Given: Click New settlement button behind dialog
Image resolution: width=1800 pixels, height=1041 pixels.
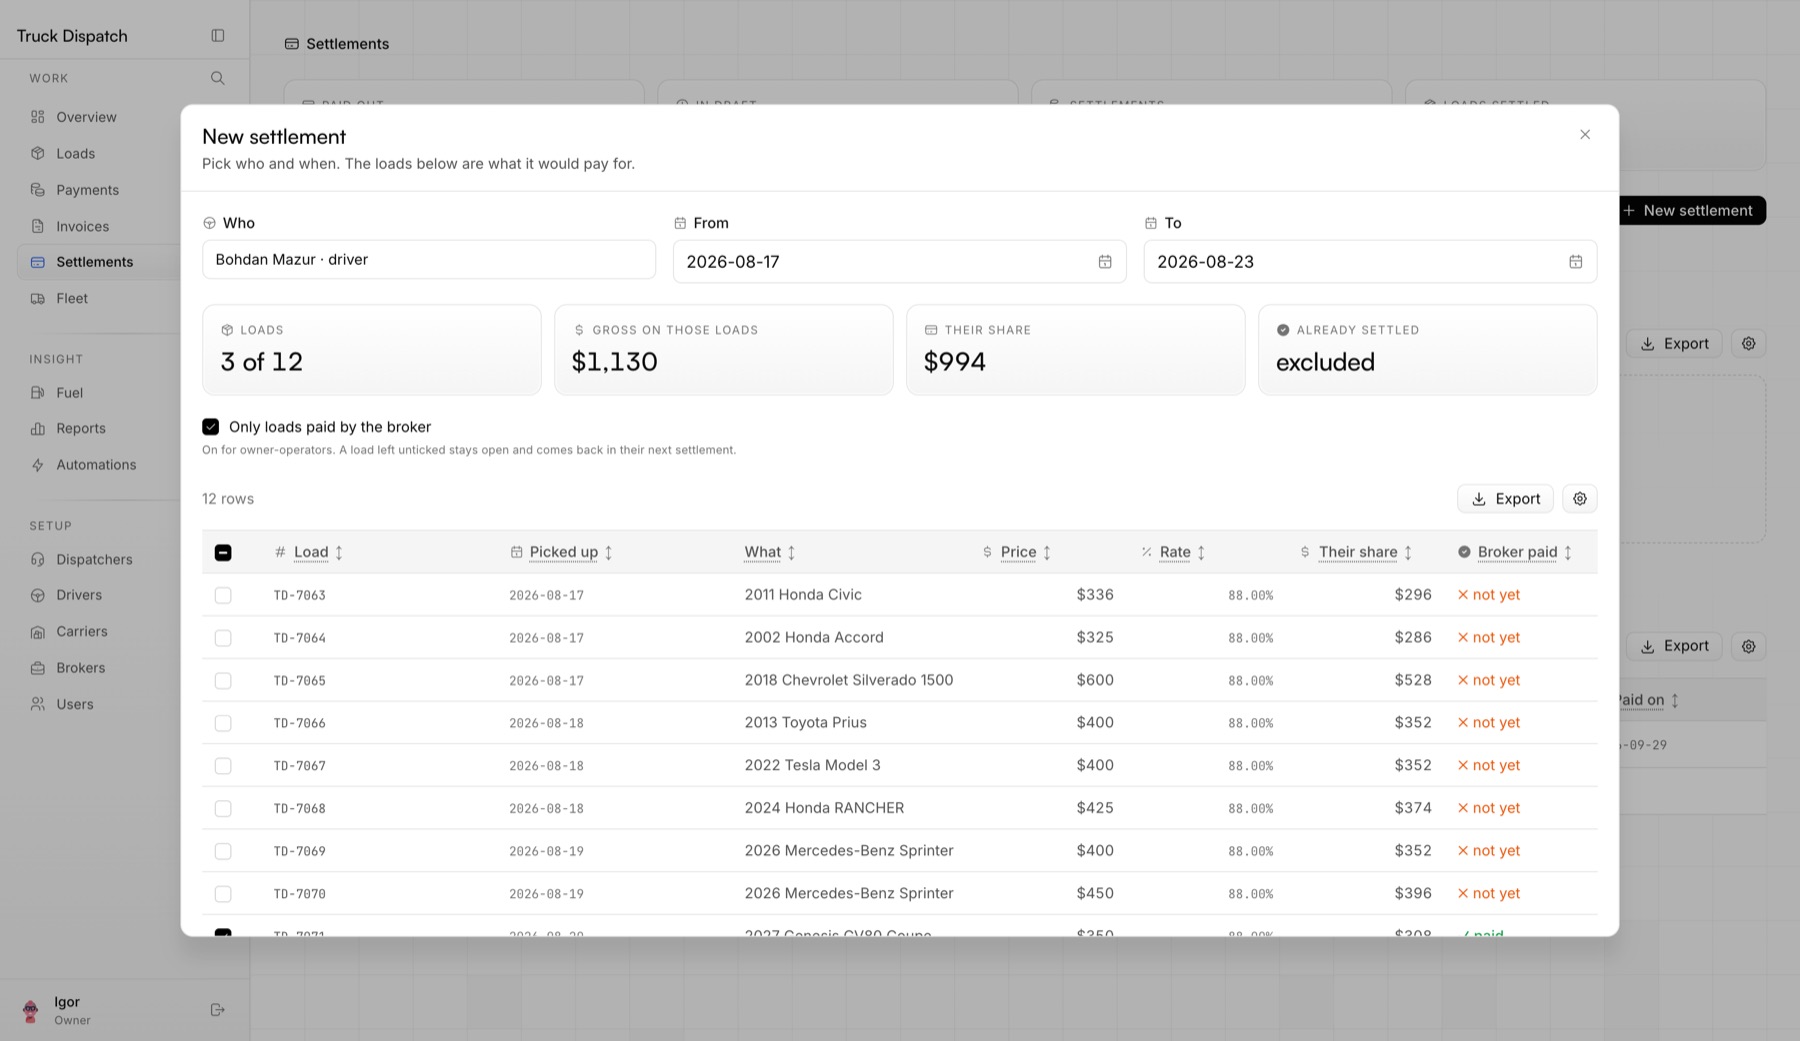Looking at the screenshot, I should [x=1692, y=210].
